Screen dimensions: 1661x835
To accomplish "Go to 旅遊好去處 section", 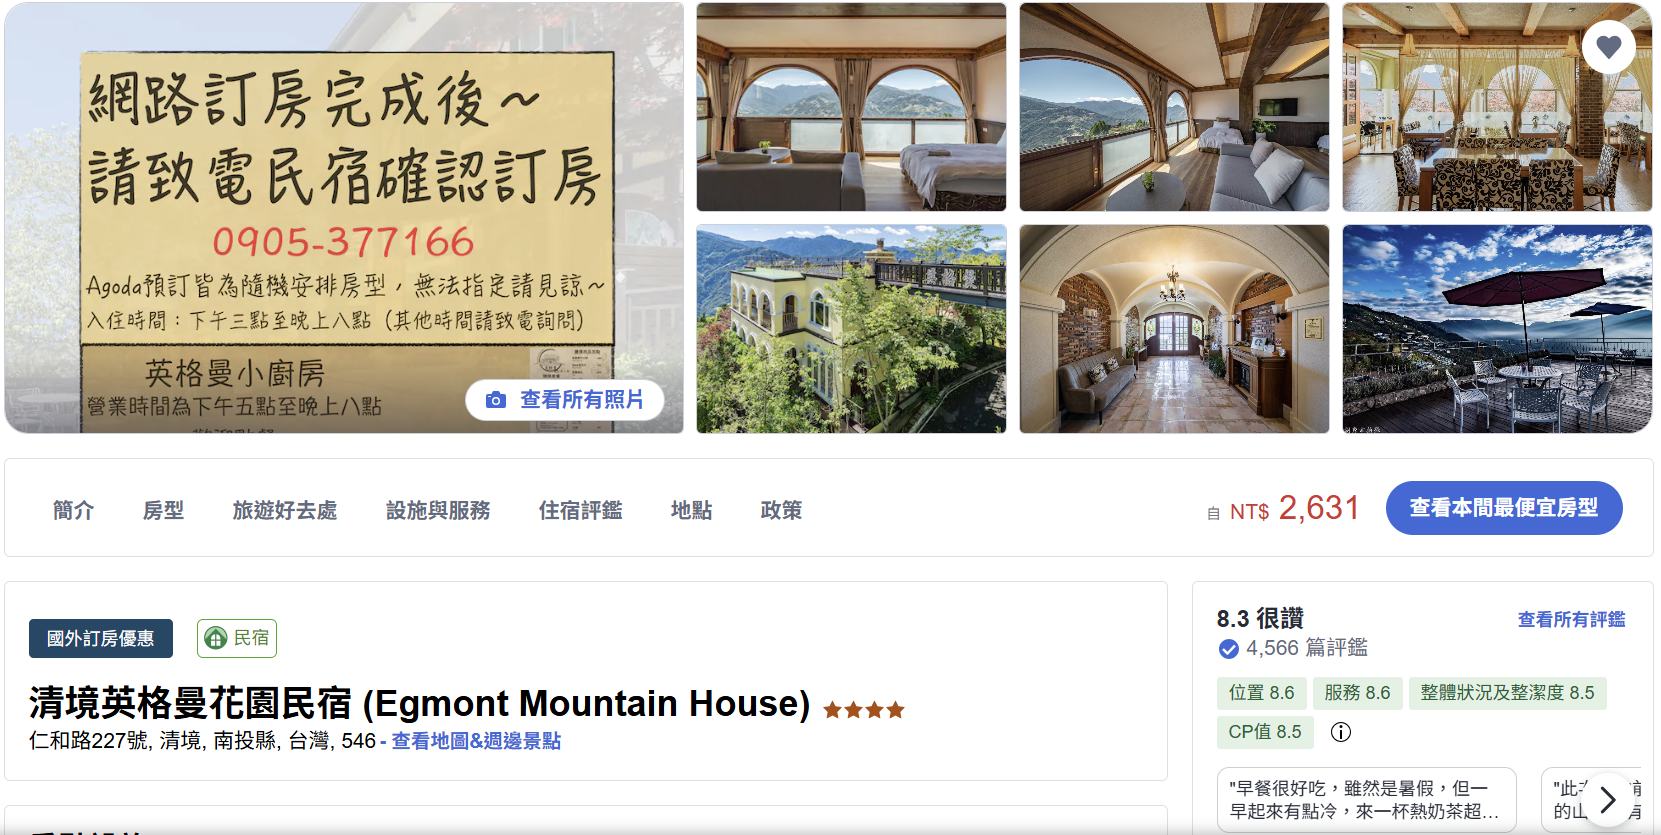I will tap(285, 510).
